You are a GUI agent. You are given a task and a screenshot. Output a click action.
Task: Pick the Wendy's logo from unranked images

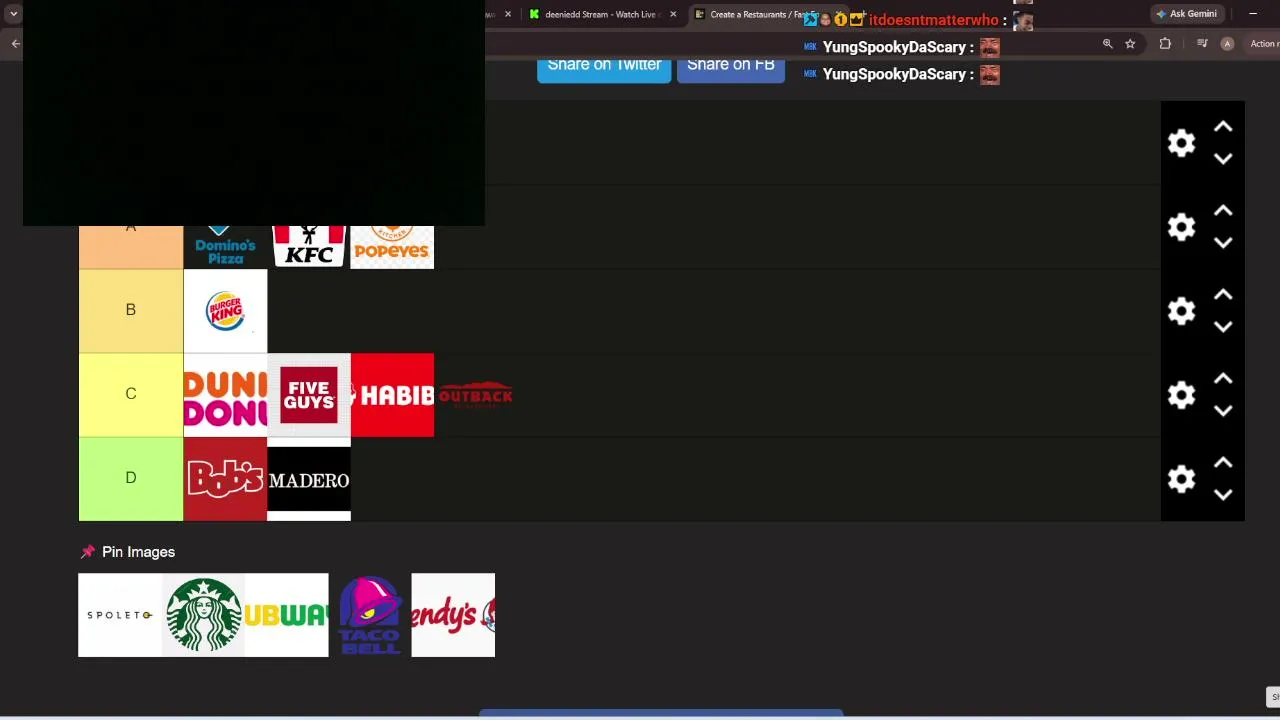click(x=453, y=615)
